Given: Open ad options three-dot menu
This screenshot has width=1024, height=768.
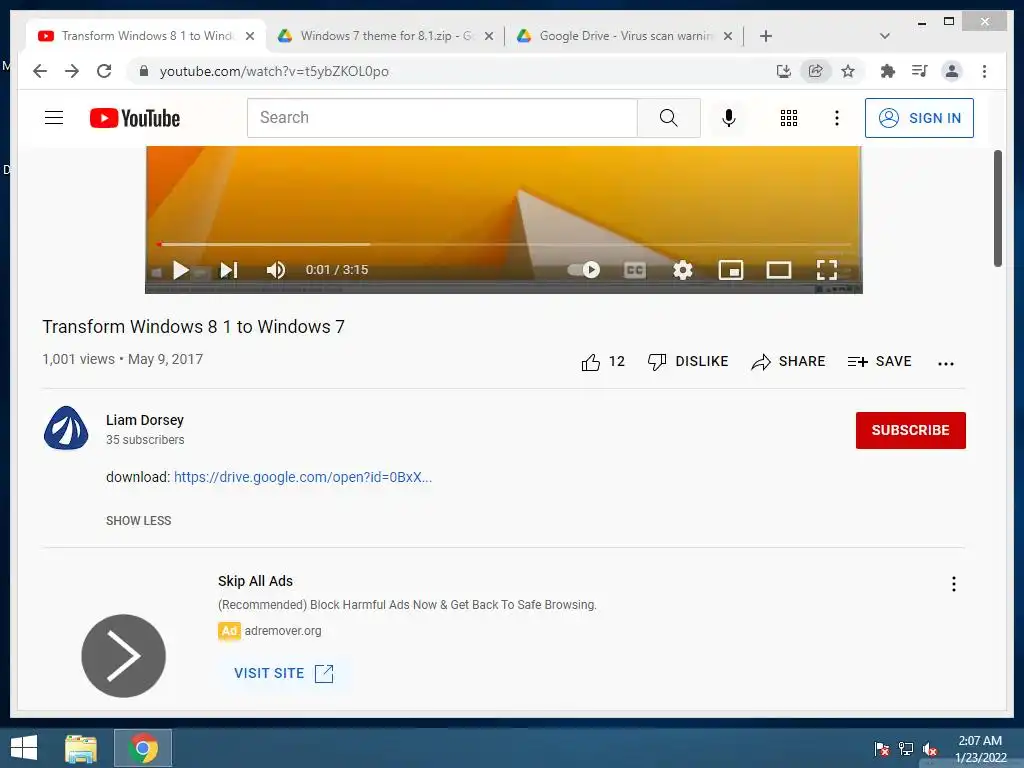Looking at the screenshot, I should click(x=953, y=584).
